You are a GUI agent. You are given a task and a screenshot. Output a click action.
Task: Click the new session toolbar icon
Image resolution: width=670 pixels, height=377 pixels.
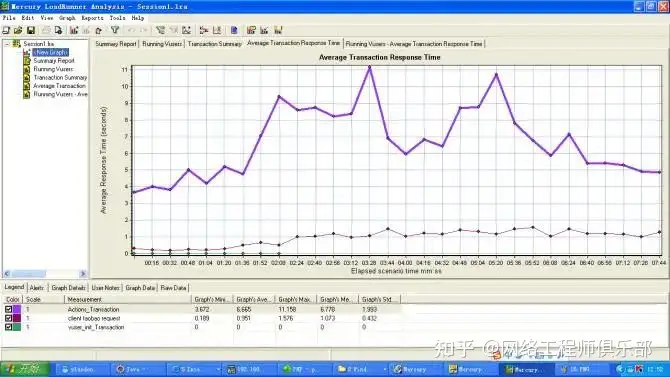6,30
